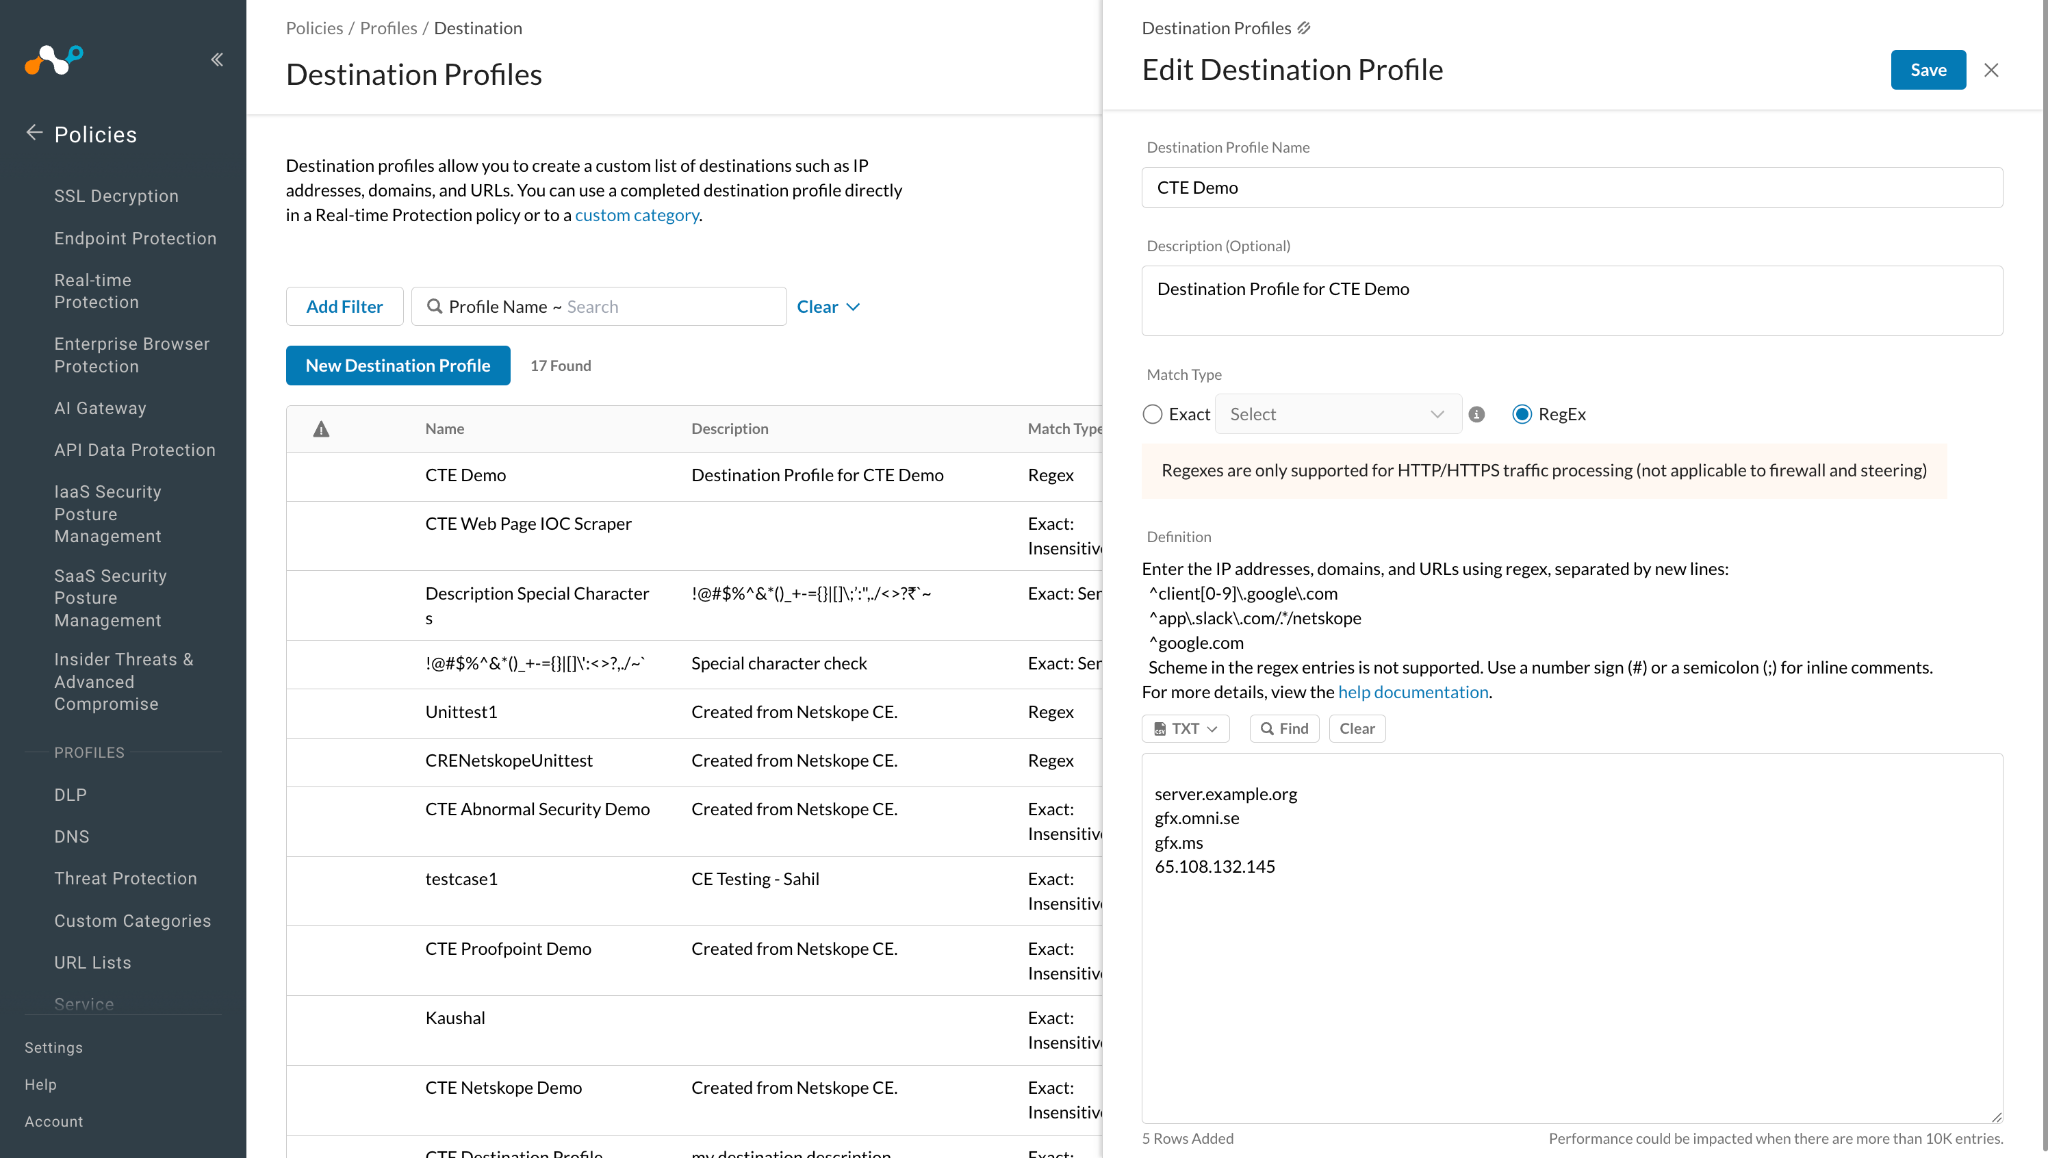2048x1158 pixels.
Task: Click the Policies breadcrumb link
Action: click(x=314, y=28)
